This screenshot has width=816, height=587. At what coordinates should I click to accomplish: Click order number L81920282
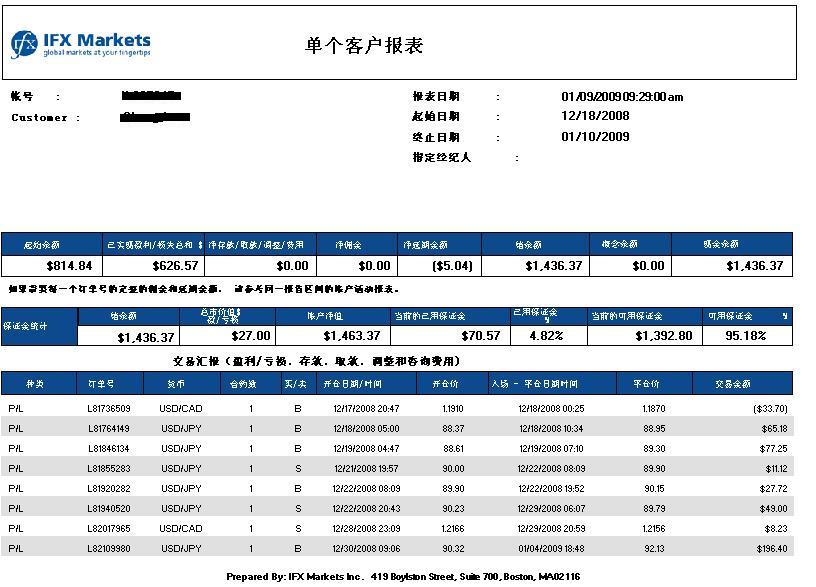click(109, 489)
